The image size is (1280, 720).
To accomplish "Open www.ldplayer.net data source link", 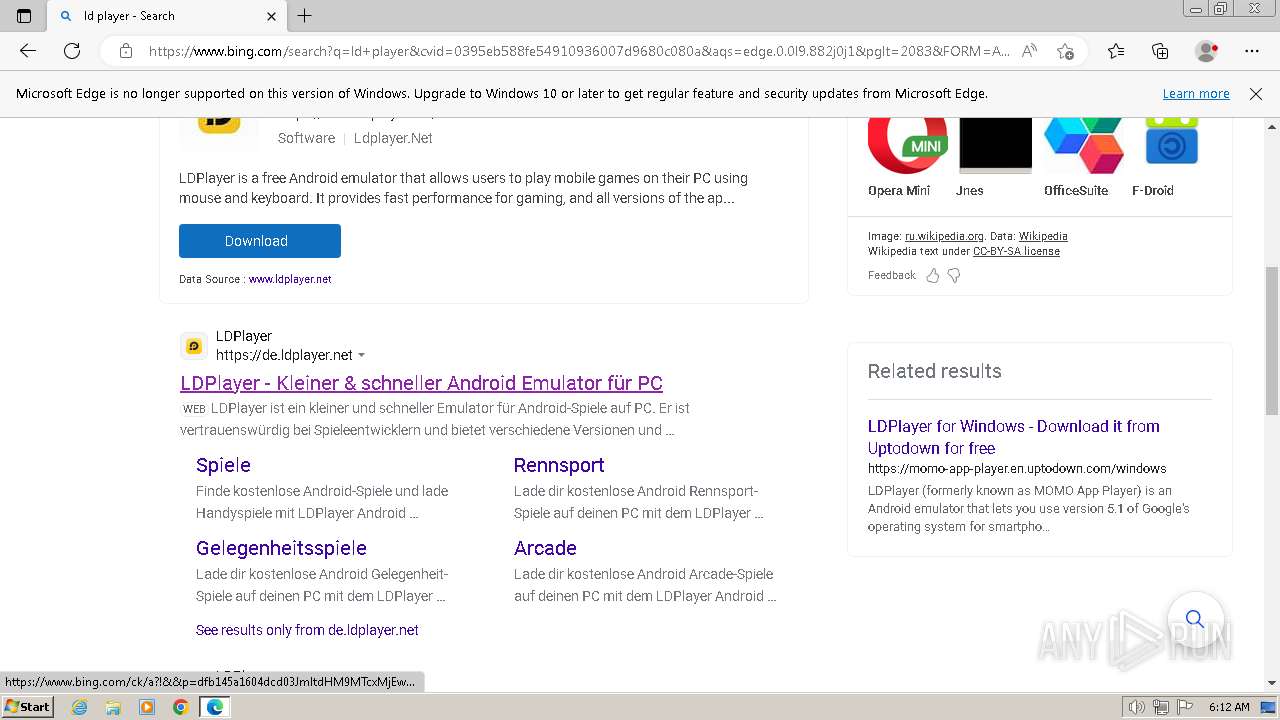I will (290, 279).
